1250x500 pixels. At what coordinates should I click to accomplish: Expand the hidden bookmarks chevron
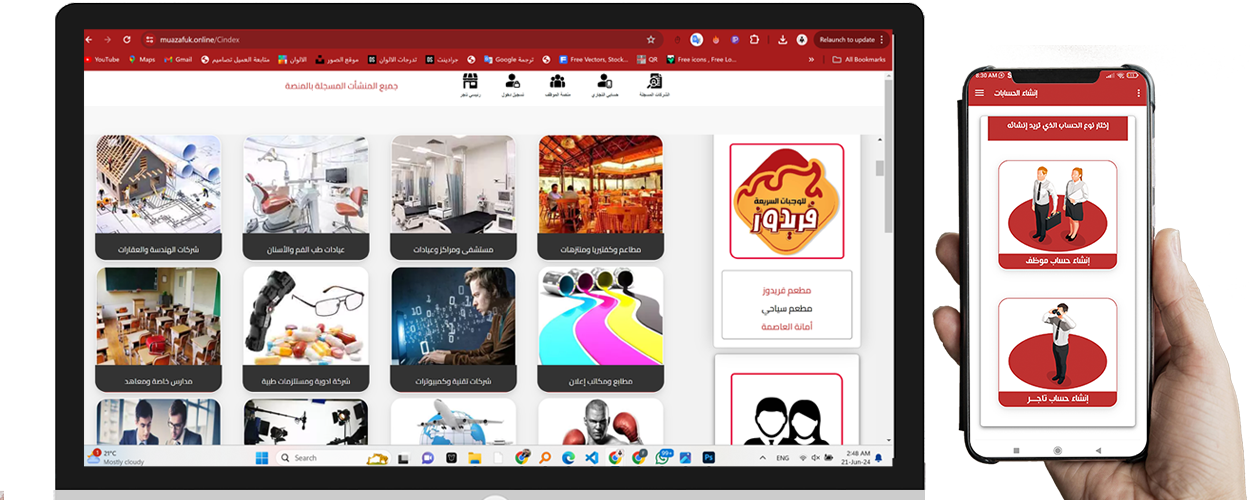pos(810,59)
